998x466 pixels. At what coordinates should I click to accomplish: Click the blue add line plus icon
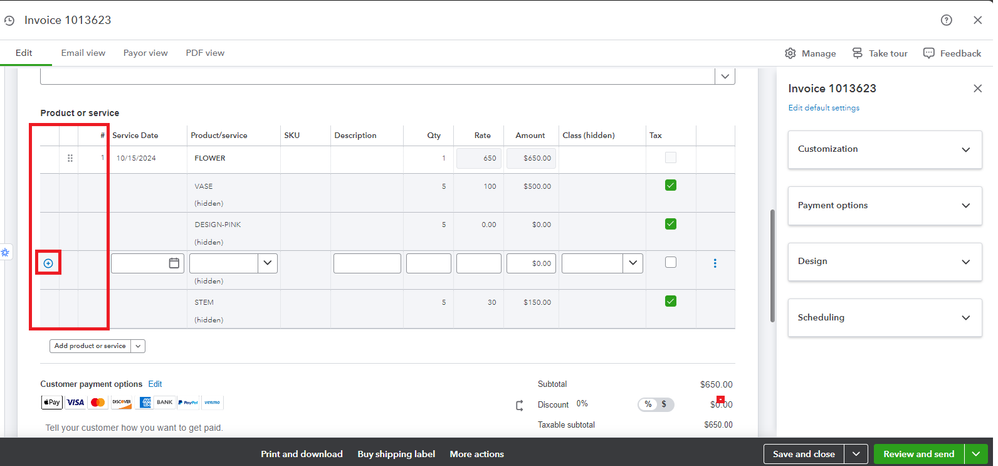tap(48, 263)
